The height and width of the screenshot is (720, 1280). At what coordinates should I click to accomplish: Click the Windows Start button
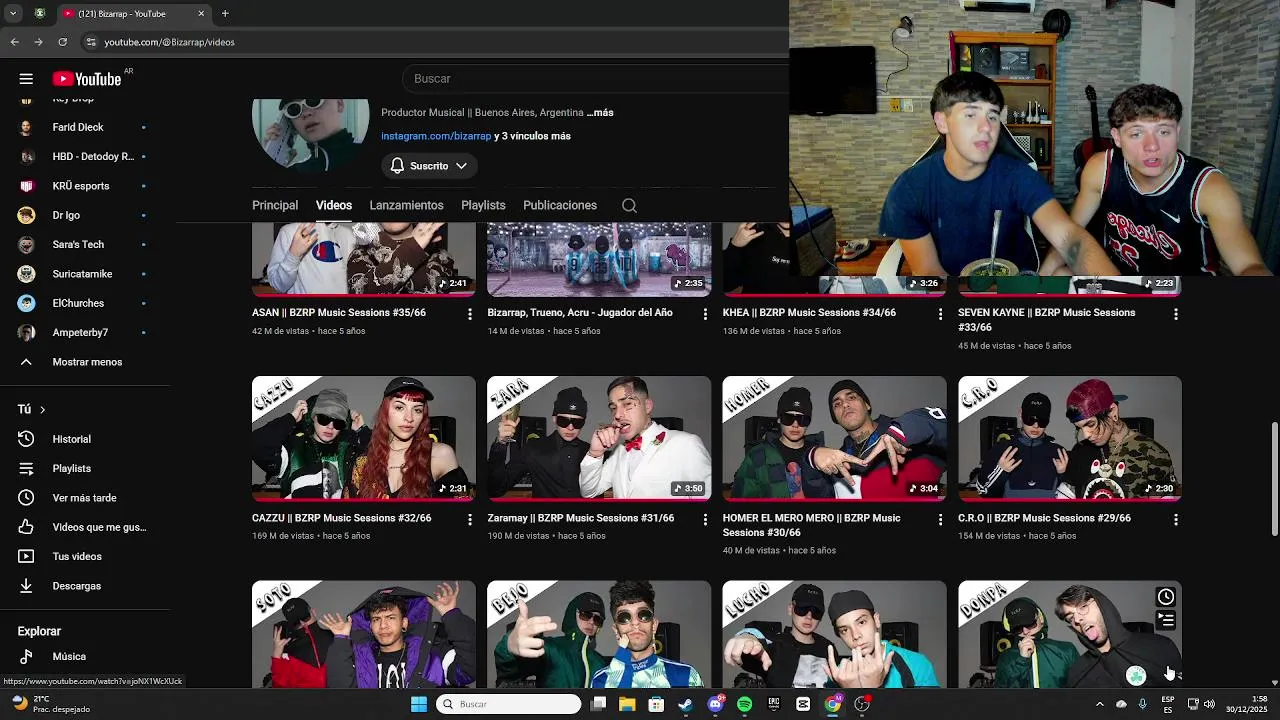pyautogui.click(x=419, y=704)
